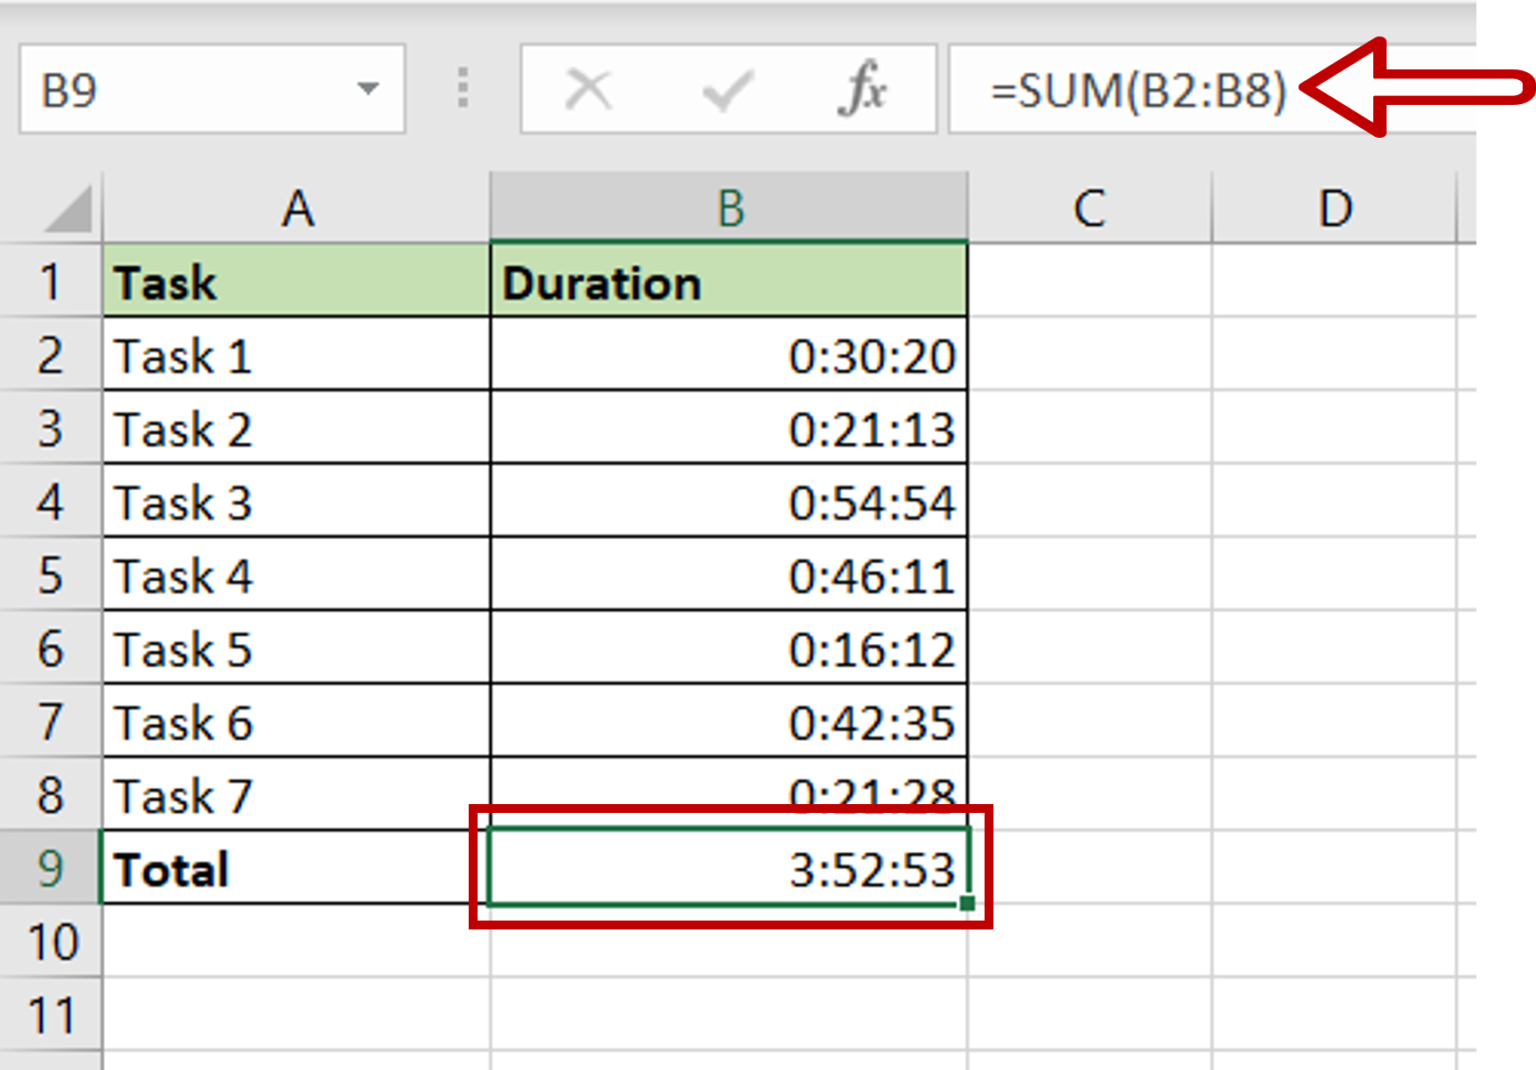The width and height of the screenshot is (1536, 1070).
Task: Select column header D
Action: coord(1335,209)
